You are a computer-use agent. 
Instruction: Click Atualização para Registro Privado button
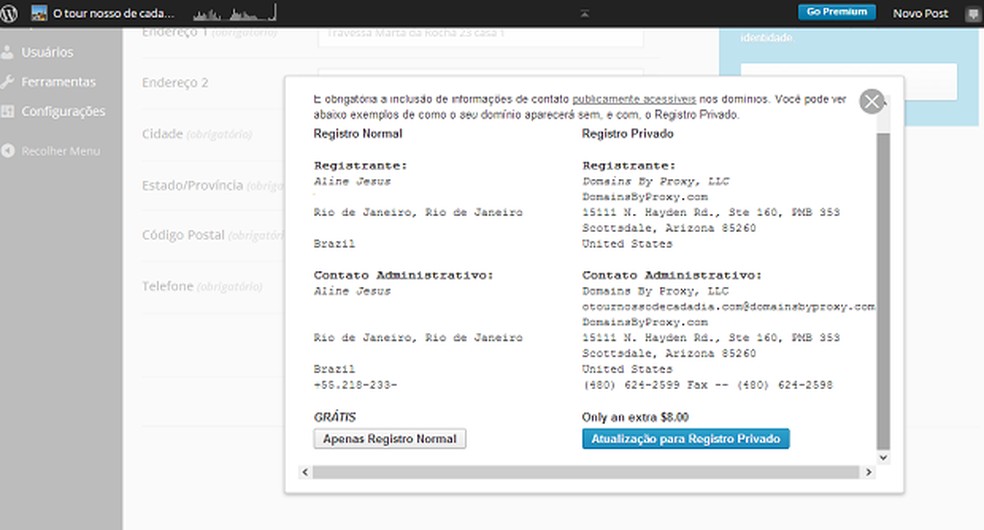pos(685,438)
